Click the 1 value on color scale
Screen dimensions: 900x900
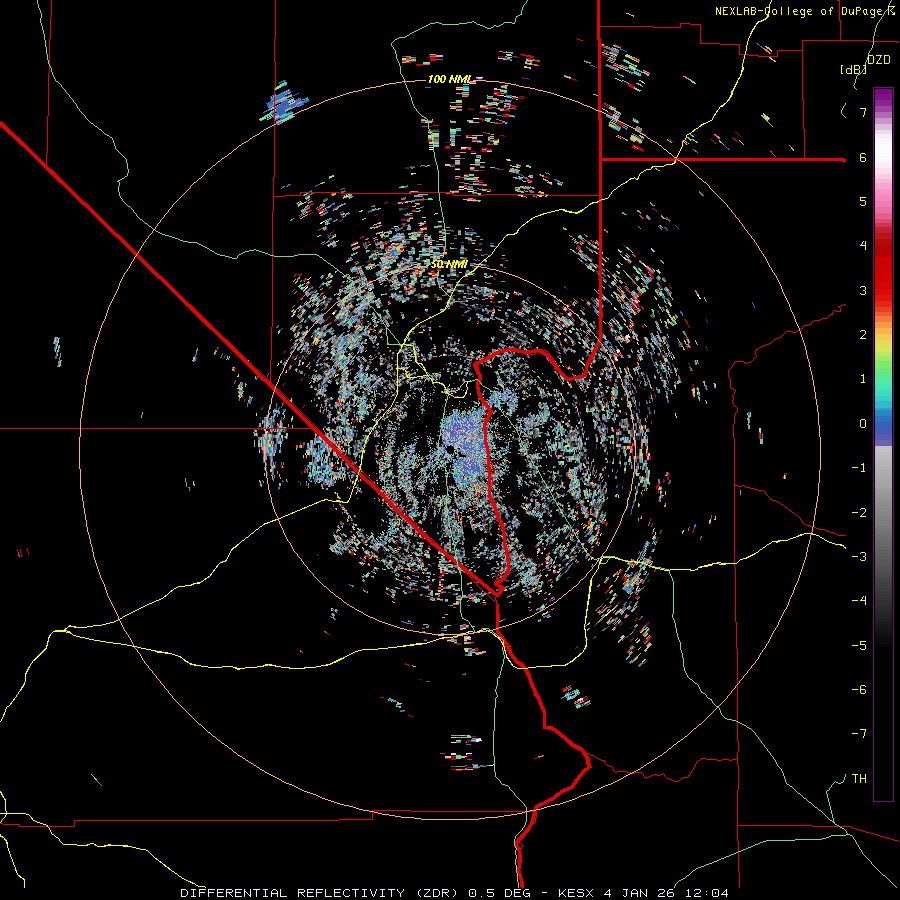[x=863, y=379]
